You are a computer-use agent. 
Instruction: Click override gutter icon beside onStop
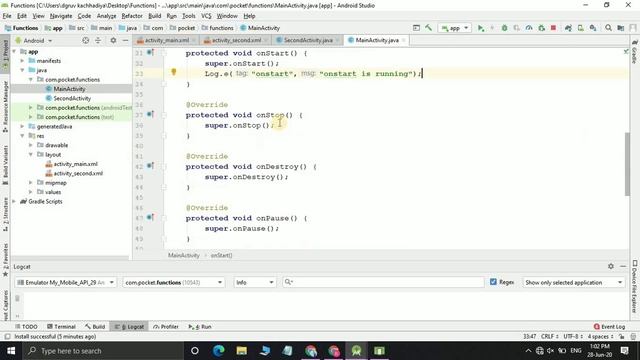[150, 114]
